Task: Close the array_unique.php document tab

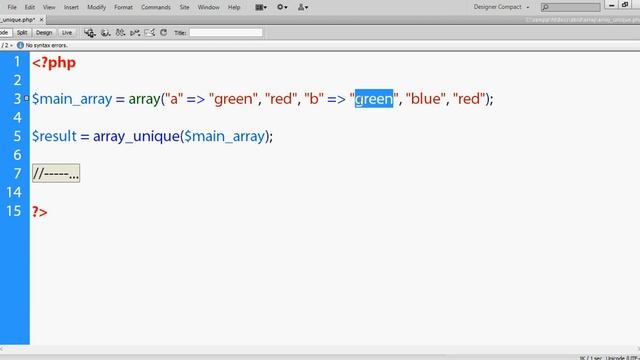Action: (x=41, y=20)
